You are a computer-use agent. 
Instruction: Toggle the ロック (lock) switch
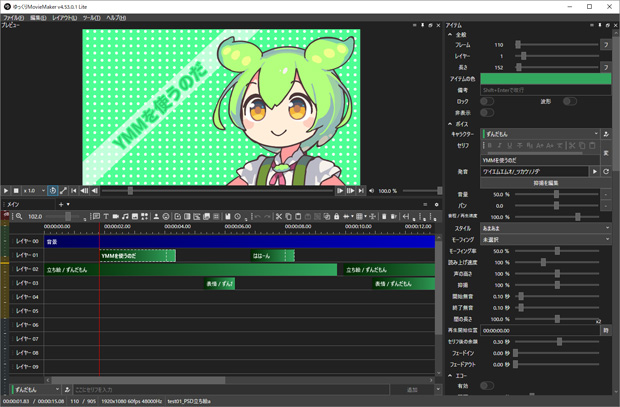pos(487,102)
